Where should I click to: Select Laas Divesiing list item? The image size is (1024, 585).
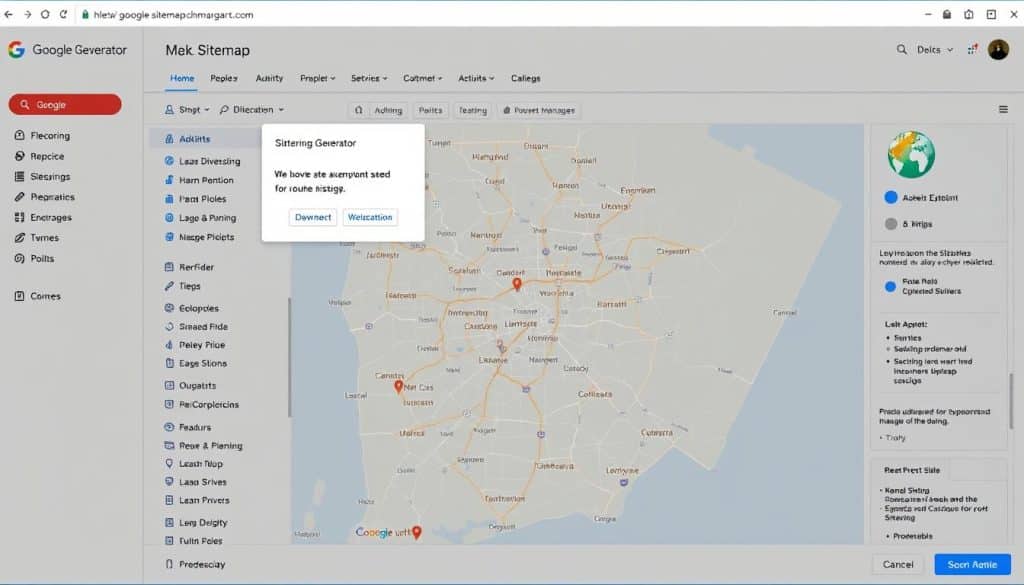click(x=202, y=161)
